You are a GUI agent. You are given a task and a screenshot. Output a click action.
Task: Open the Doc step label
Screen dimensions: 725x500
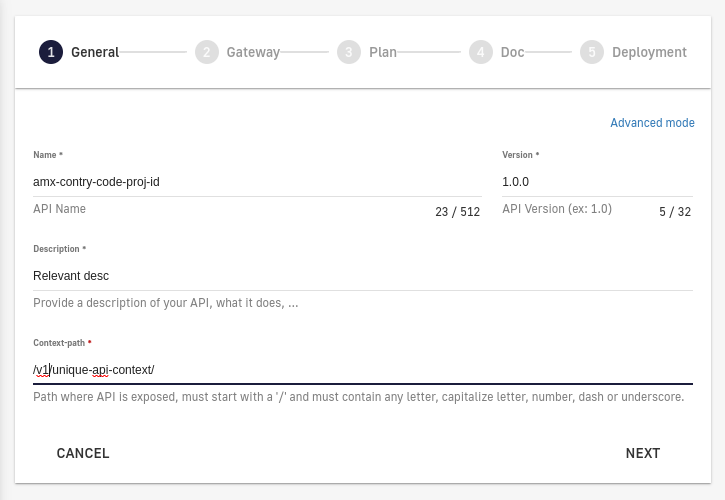tap(512, 52)
